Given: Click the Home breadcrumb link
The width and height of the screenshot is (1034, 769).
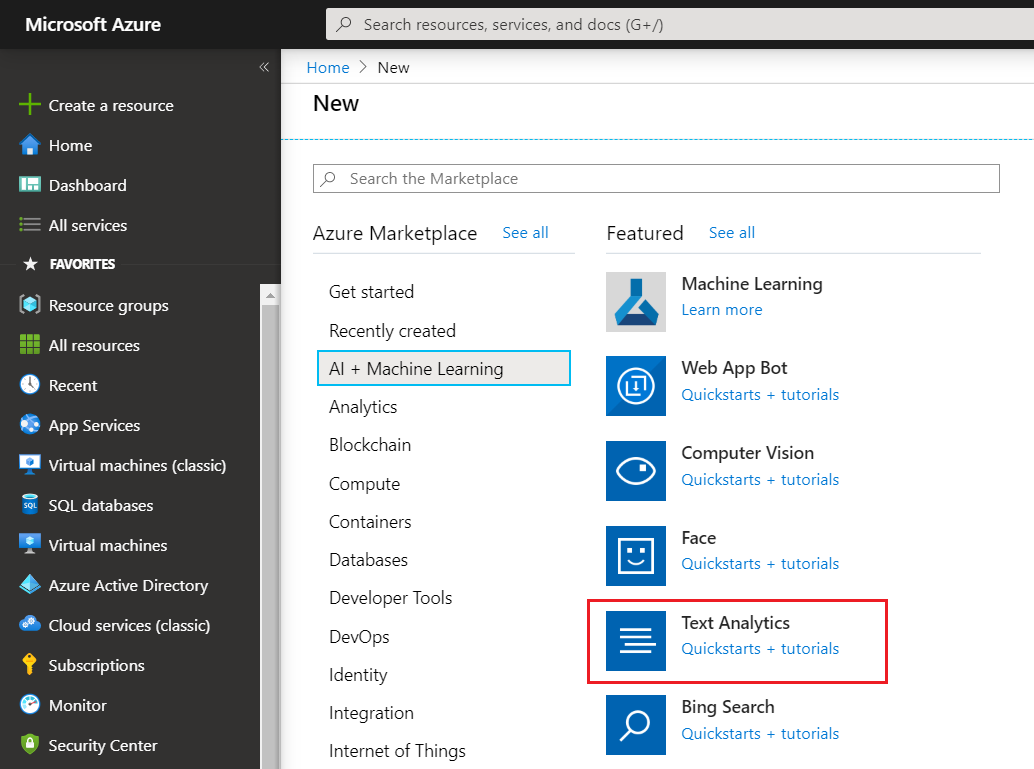Looking at the screenshot, I should (x=328, y=67).
